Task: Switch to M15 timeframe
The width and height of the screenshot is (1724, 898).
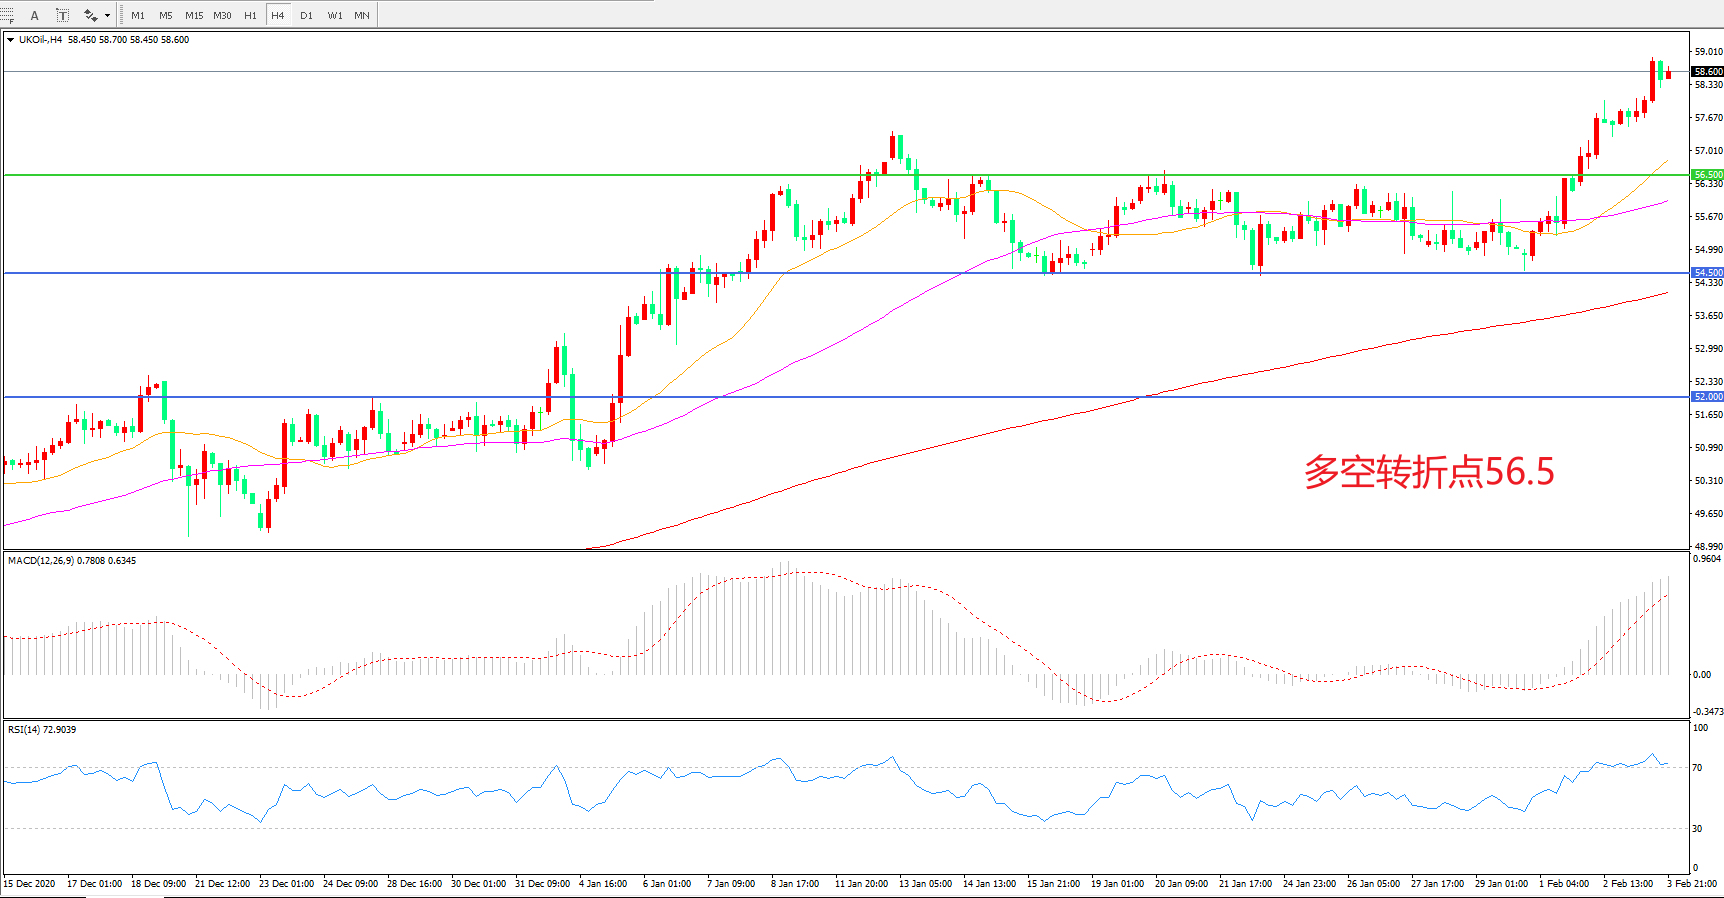Action: [194, 15]
